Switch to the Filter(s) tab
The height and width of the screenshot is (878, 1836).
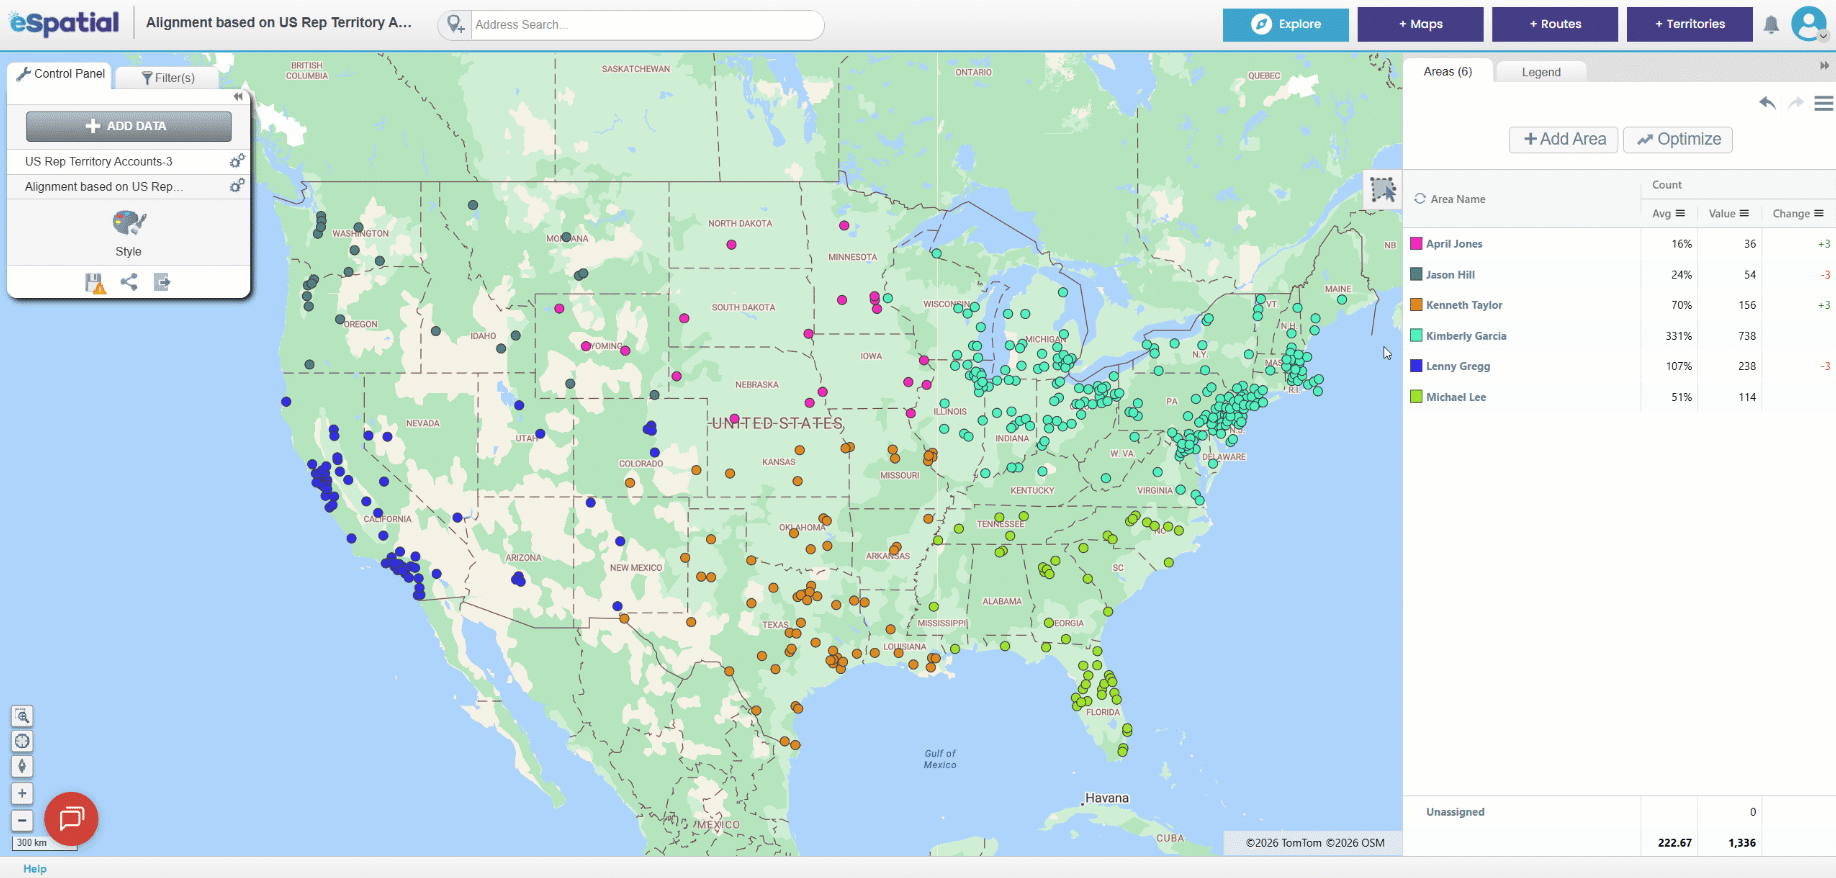point(167,78)
